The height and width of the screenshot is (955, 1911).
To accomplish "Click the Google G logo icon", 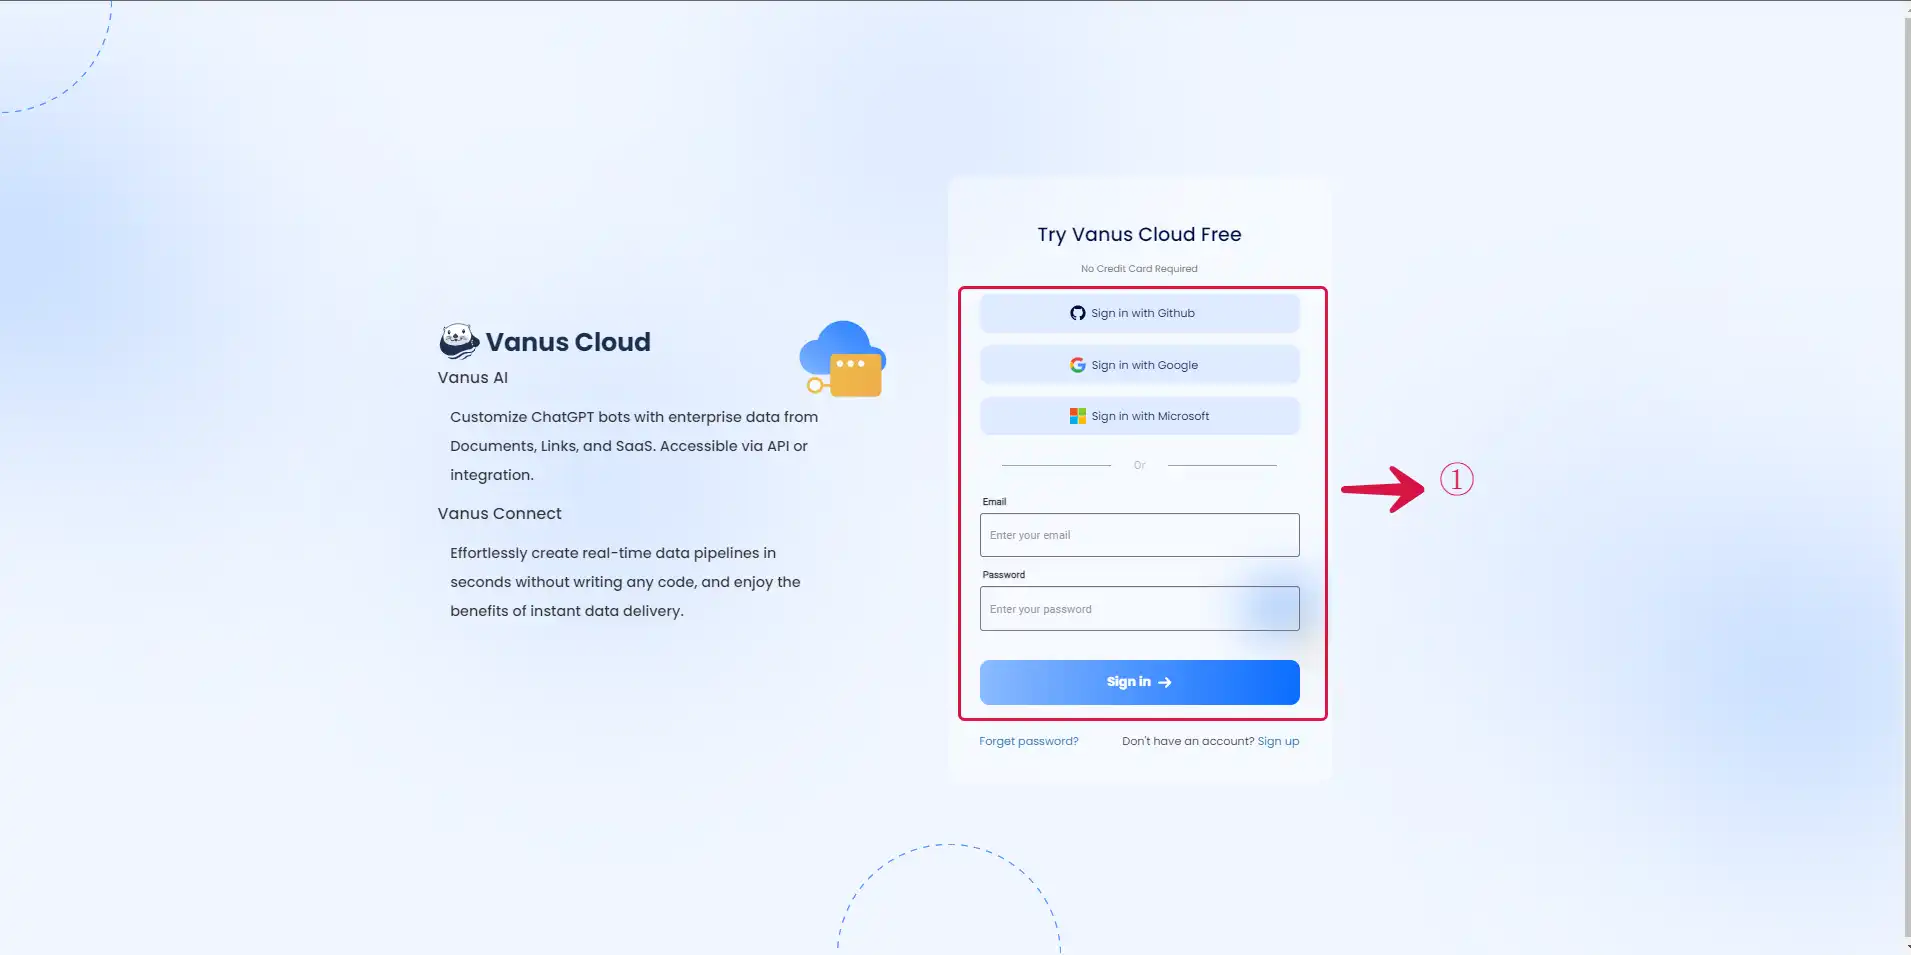I will 1077,365.
